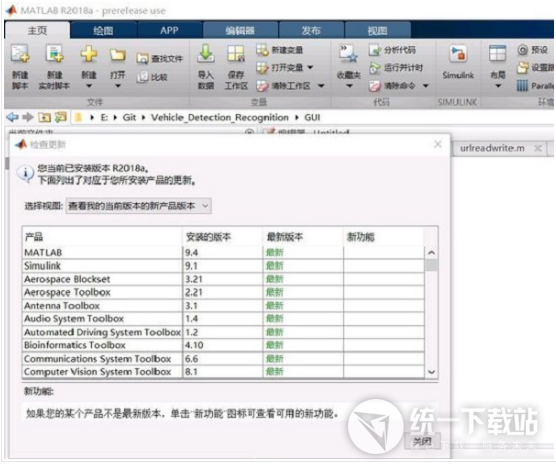
Task: Click New Variable (新建变量) icon
Action: (x=262, y=50)
